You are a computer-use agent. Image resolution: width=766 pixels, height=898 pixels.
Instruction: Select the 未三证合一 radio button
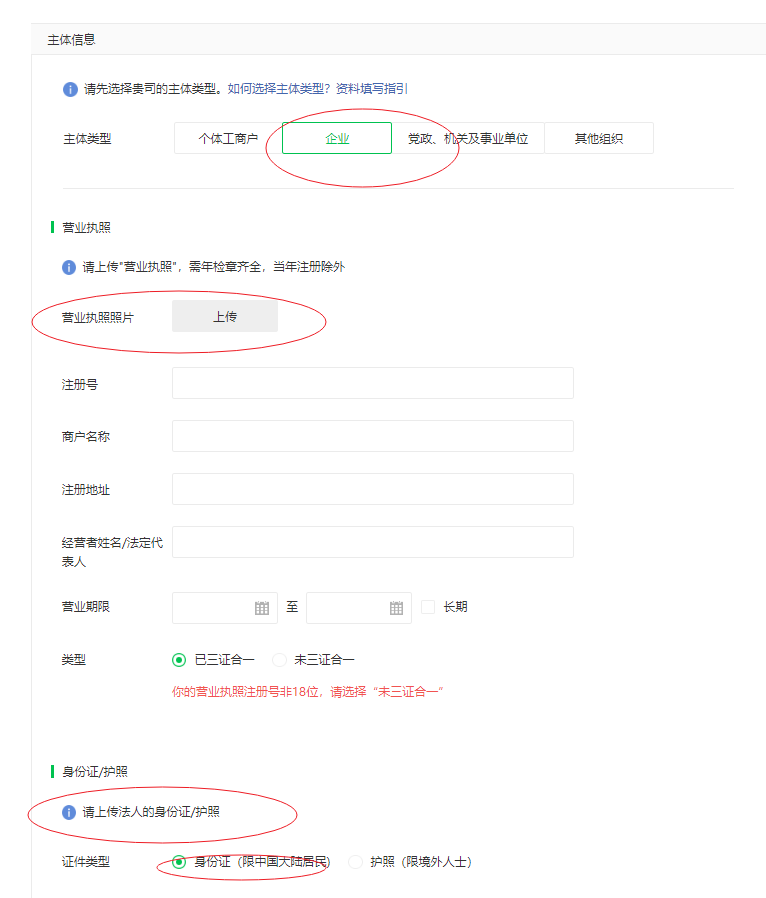pos(279,660)
